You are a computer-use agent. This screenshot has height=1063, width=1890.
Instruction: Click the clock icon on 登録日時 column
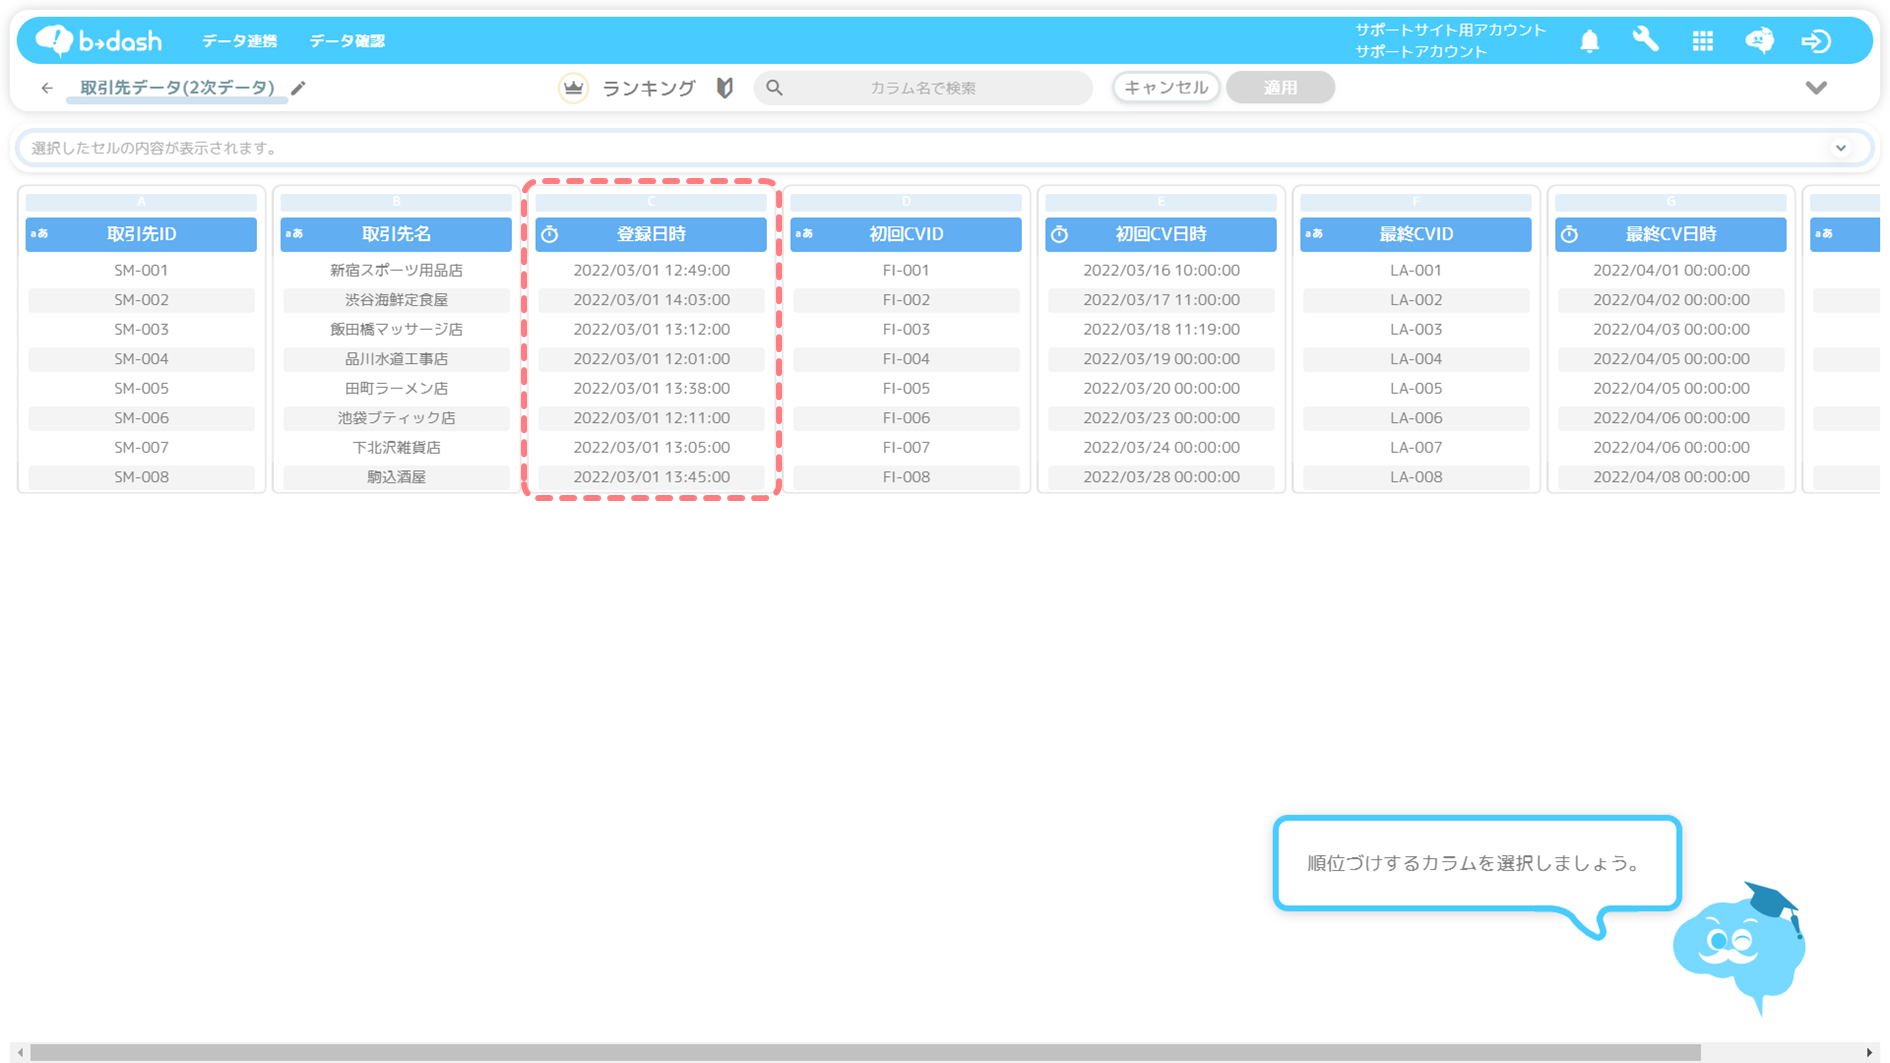click(550, 234)
